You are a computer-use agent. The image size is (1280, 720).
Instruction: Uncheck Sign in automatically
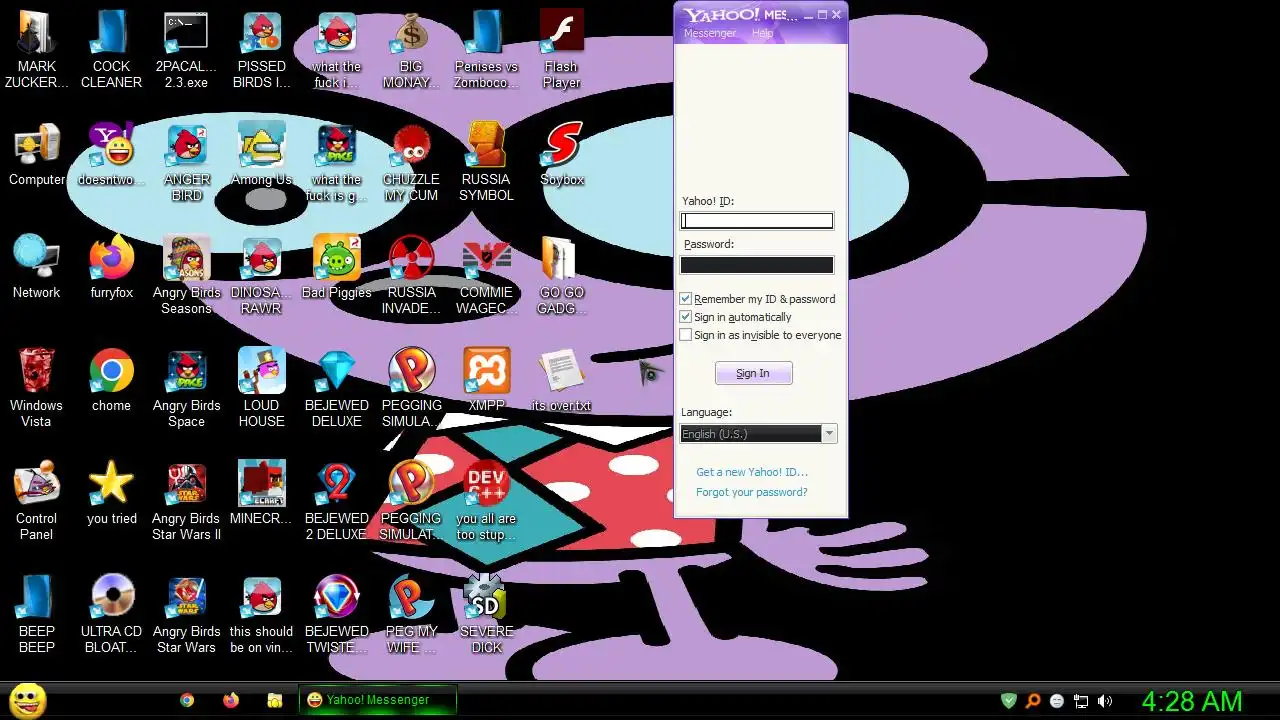685,317
